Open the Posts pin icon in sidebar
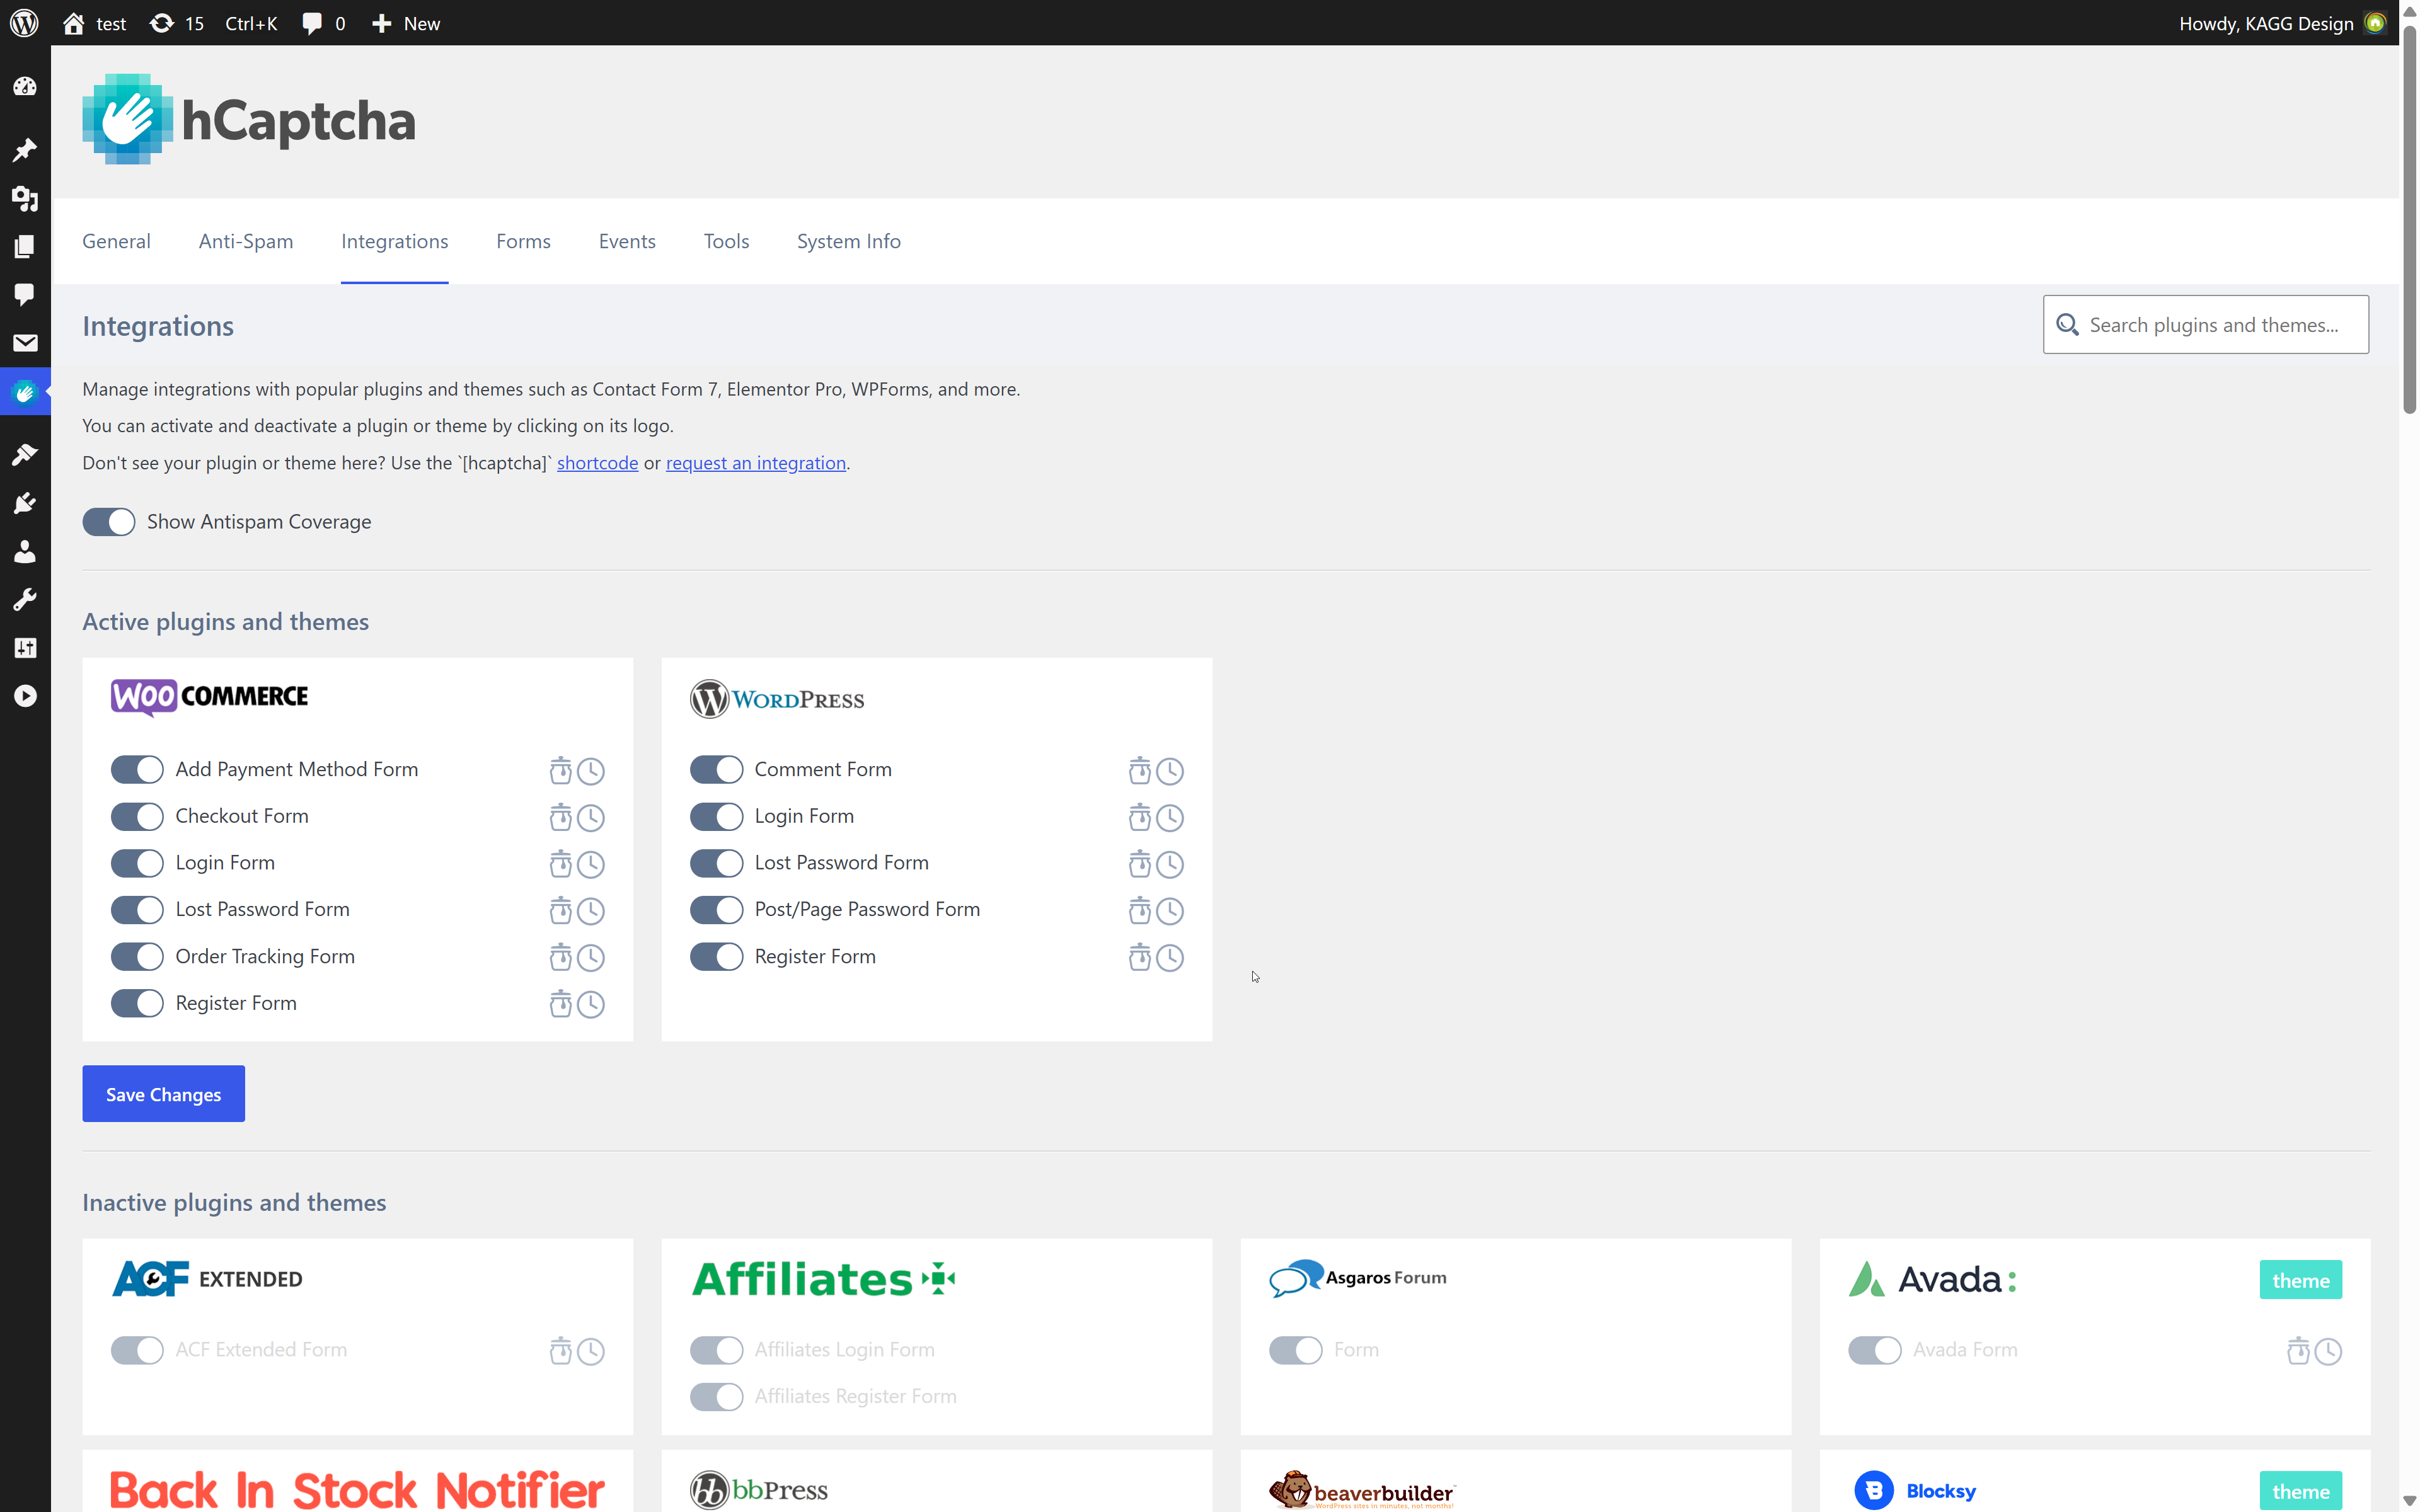The image size is (2420, 1512). 25,150
